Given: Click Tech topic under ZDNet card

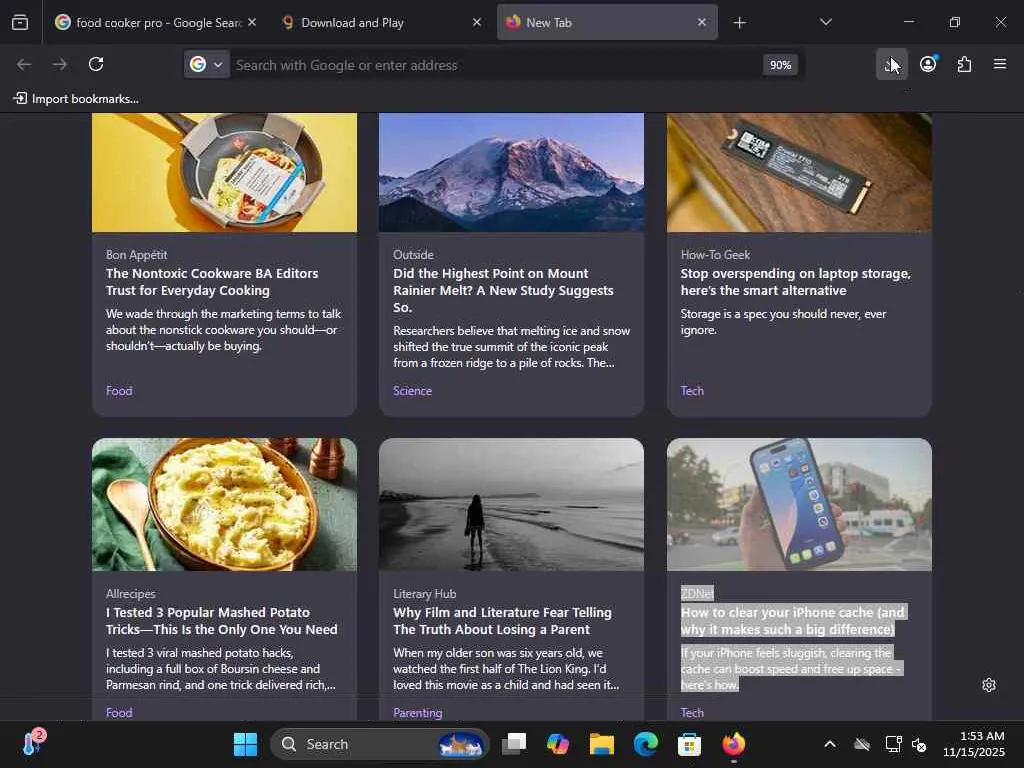Looking at the screenshot, I should coord(692,712).
